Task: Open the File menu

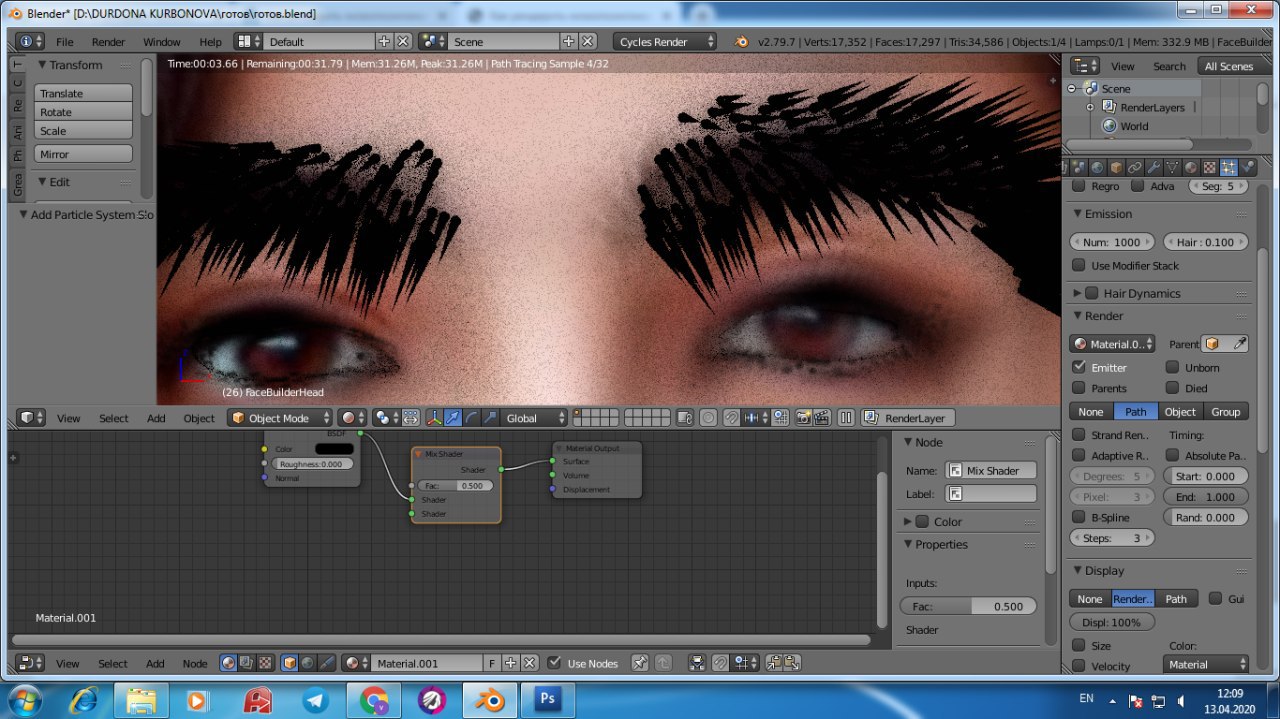Action: 65,42
